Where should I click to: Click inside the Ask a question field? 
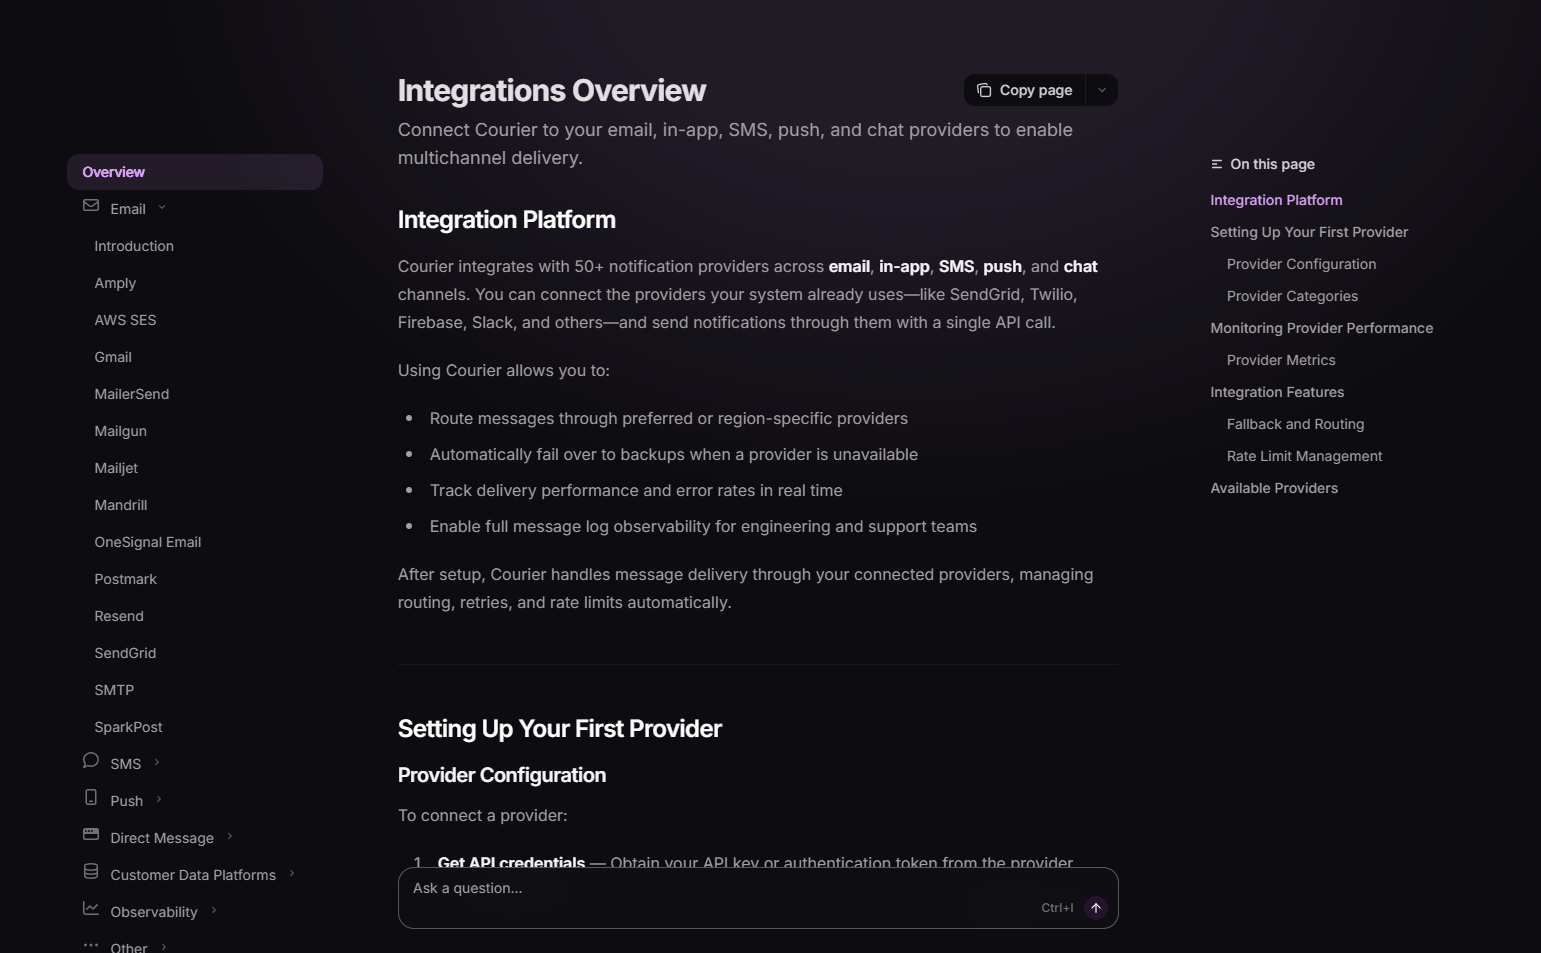(700, 888)
